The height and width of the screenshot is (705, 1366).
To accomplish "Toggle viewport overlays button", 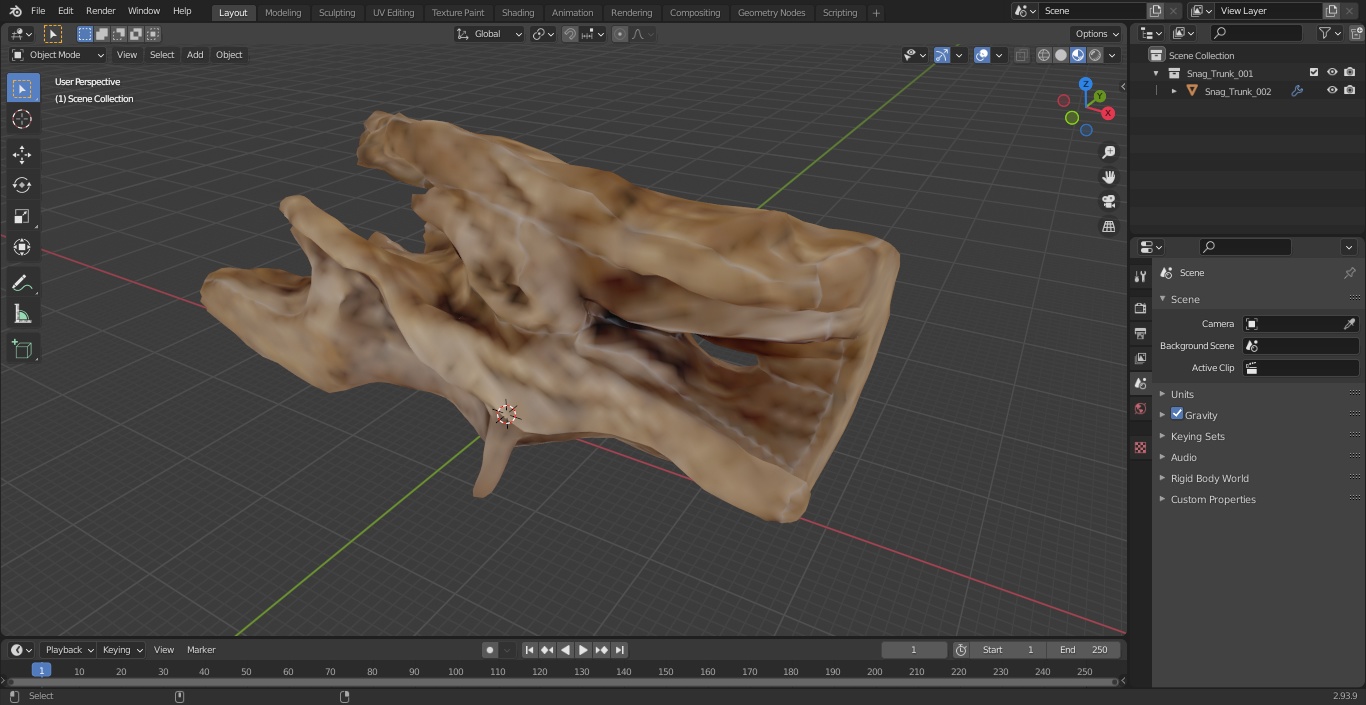I will pyautogui.click(x=982, y=55).
